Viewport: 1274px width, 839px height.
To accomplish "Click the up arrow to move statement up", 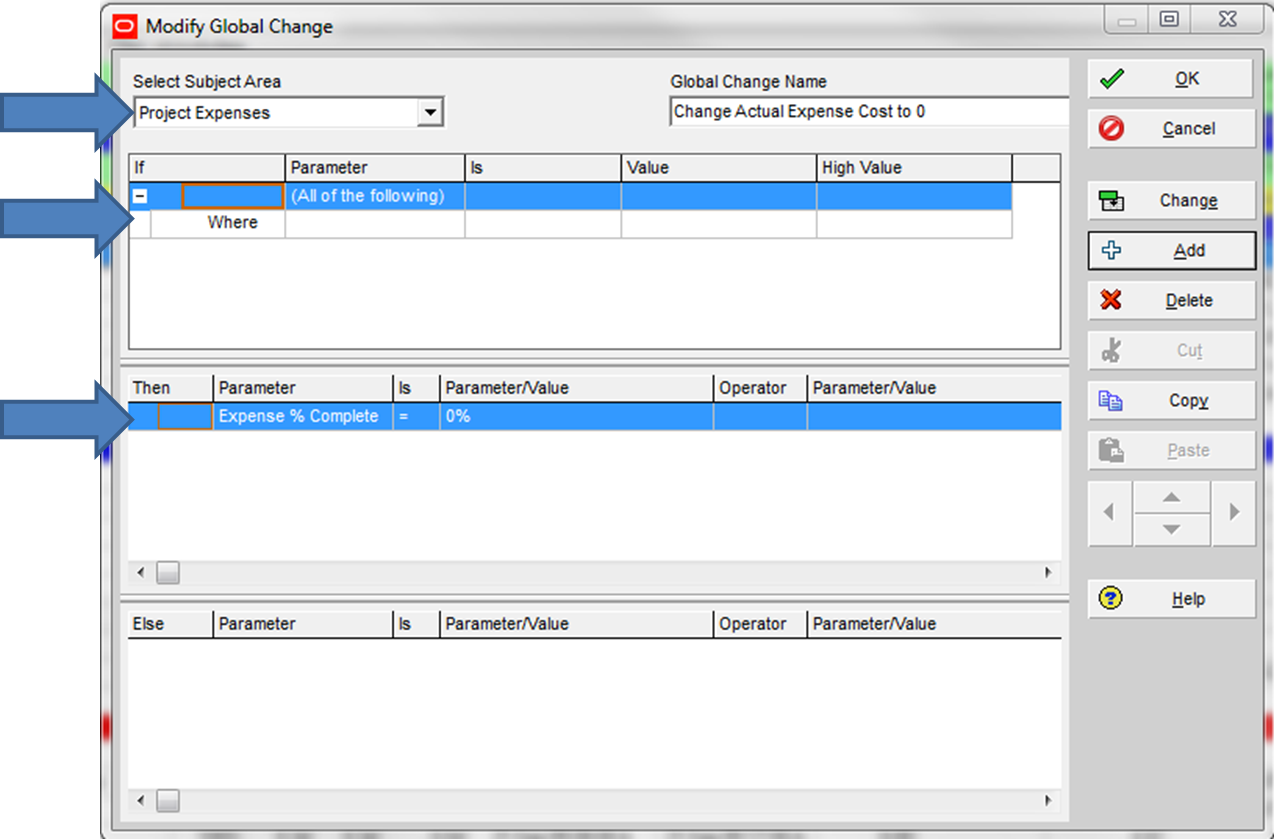I will (1170, 501).
